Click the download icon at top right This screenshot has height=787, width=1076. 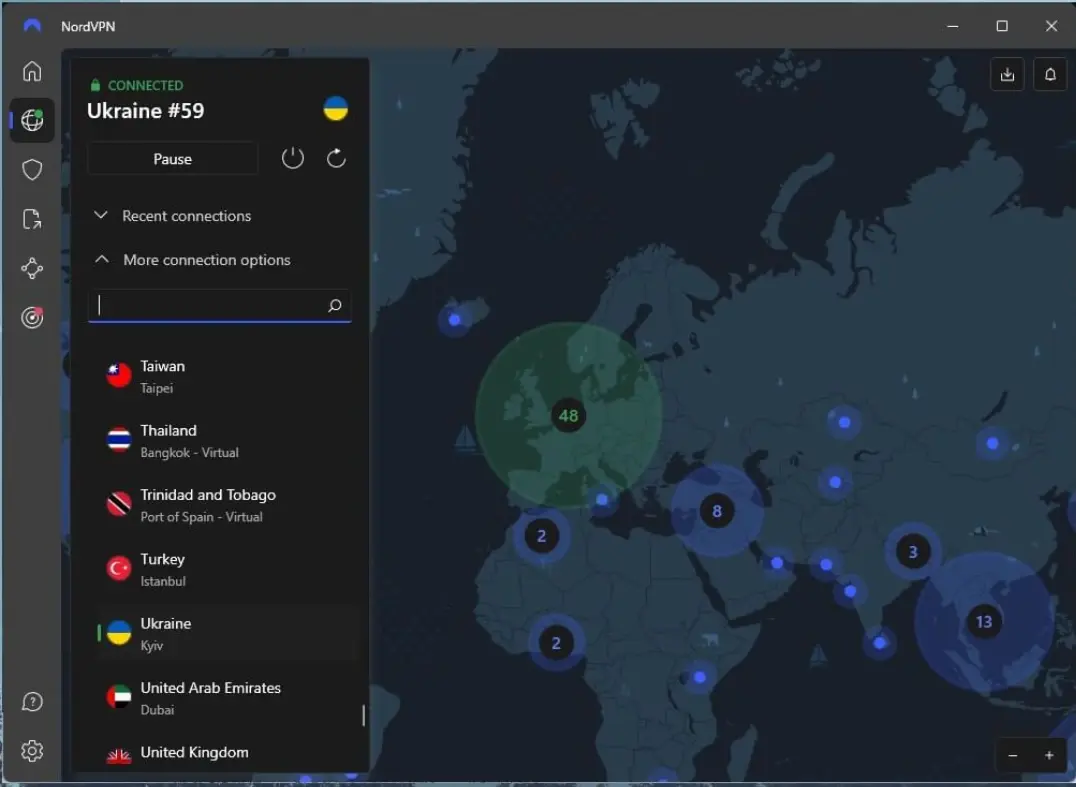(1007, 75)
